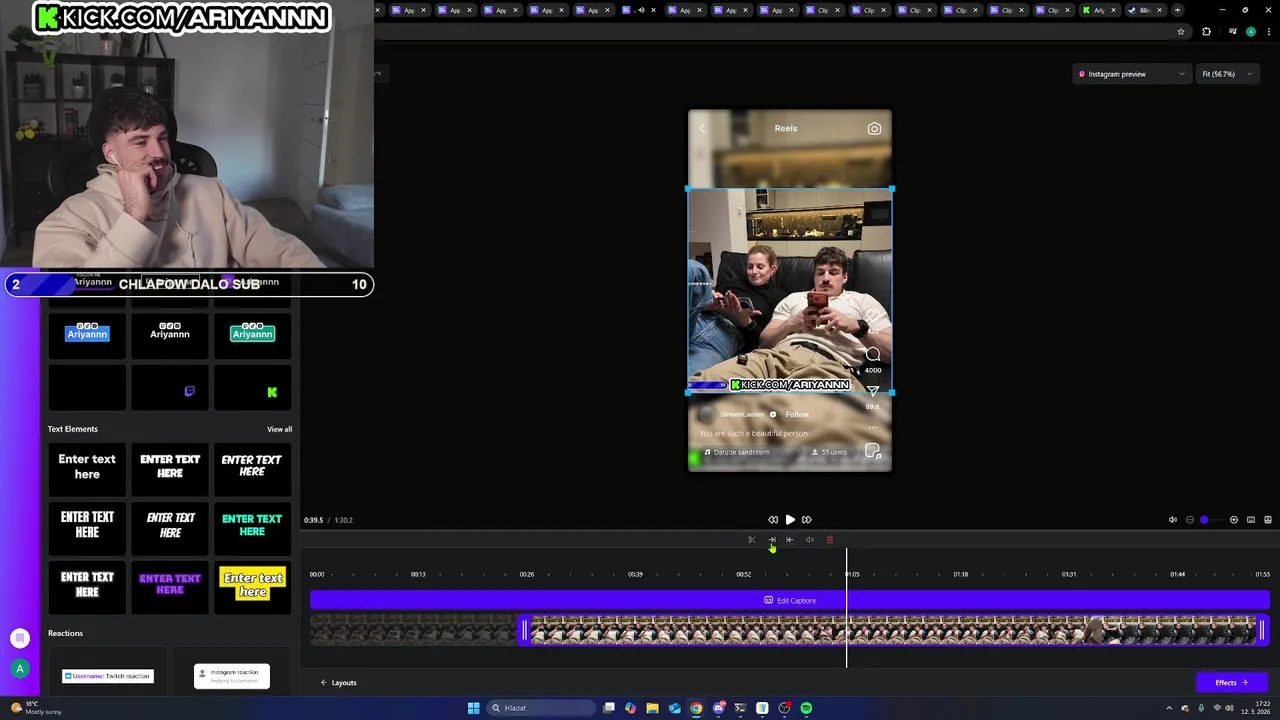Play the video preview

(x=790, y=520)
